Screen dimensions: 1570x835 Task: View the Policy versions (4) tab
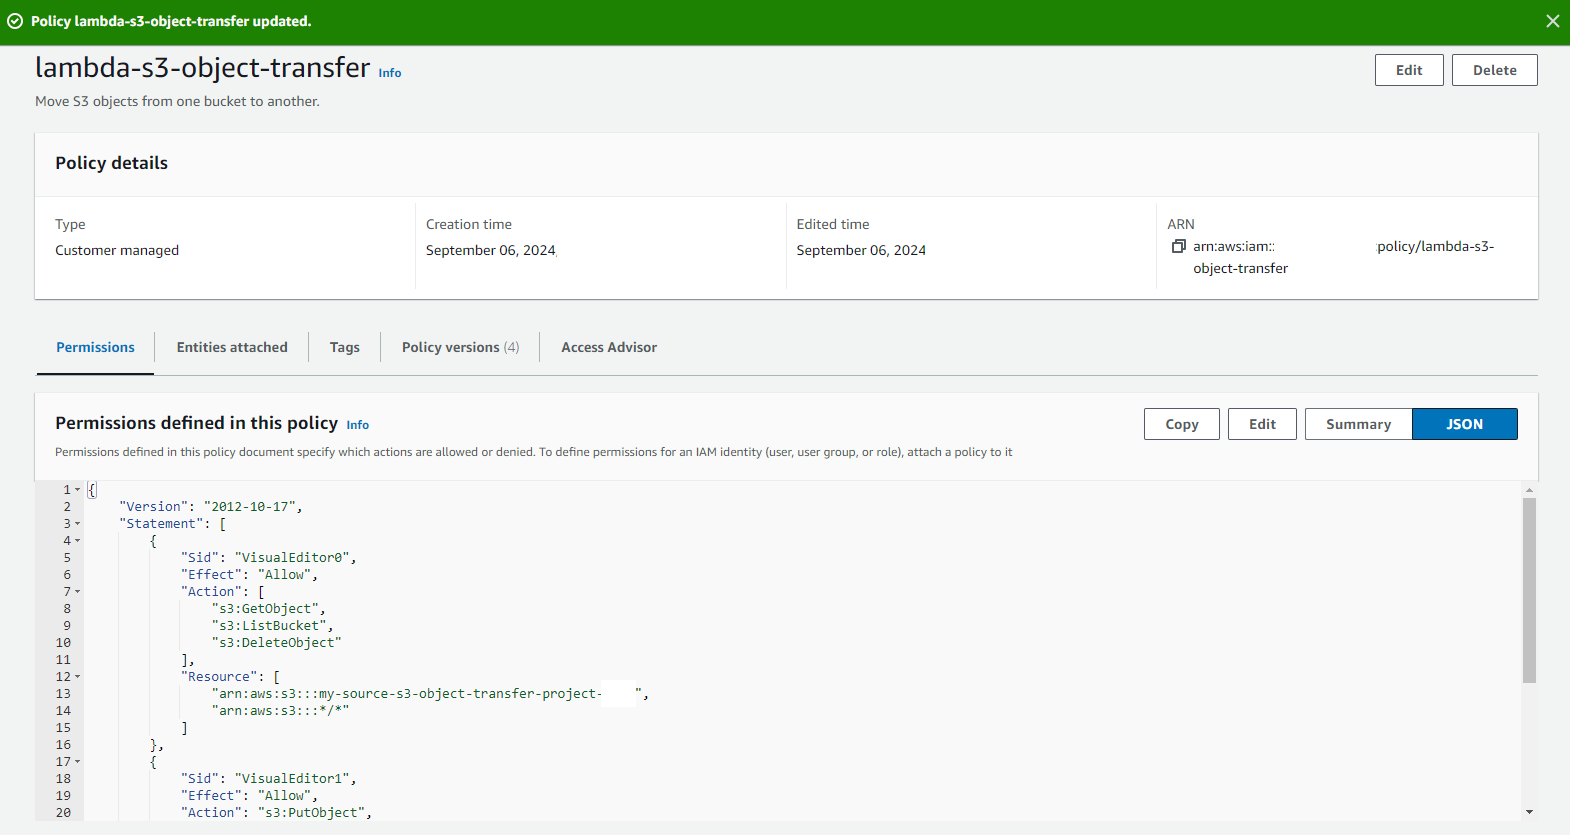coord(460,347)
